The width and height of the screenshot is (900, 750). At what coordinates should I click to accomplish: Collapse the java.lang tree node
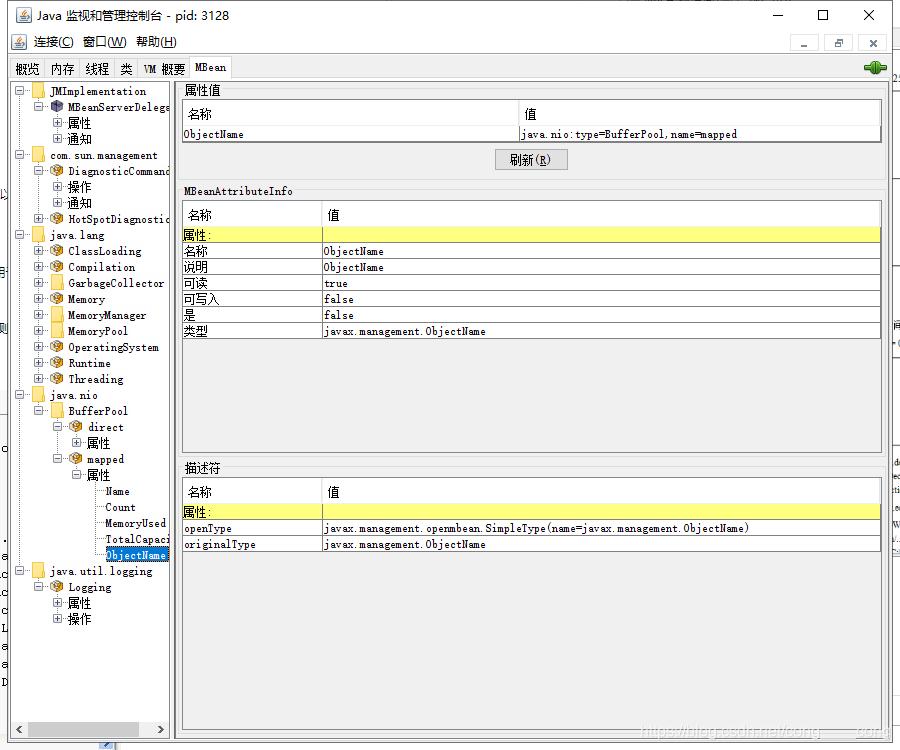point(20,235)
